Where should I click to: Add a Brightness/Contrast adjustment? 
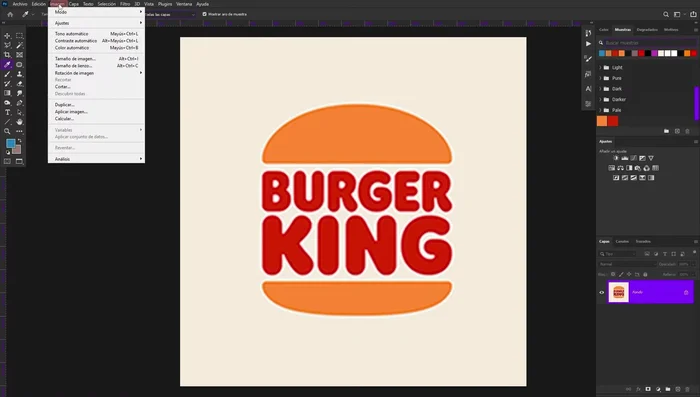pos(616,158)
